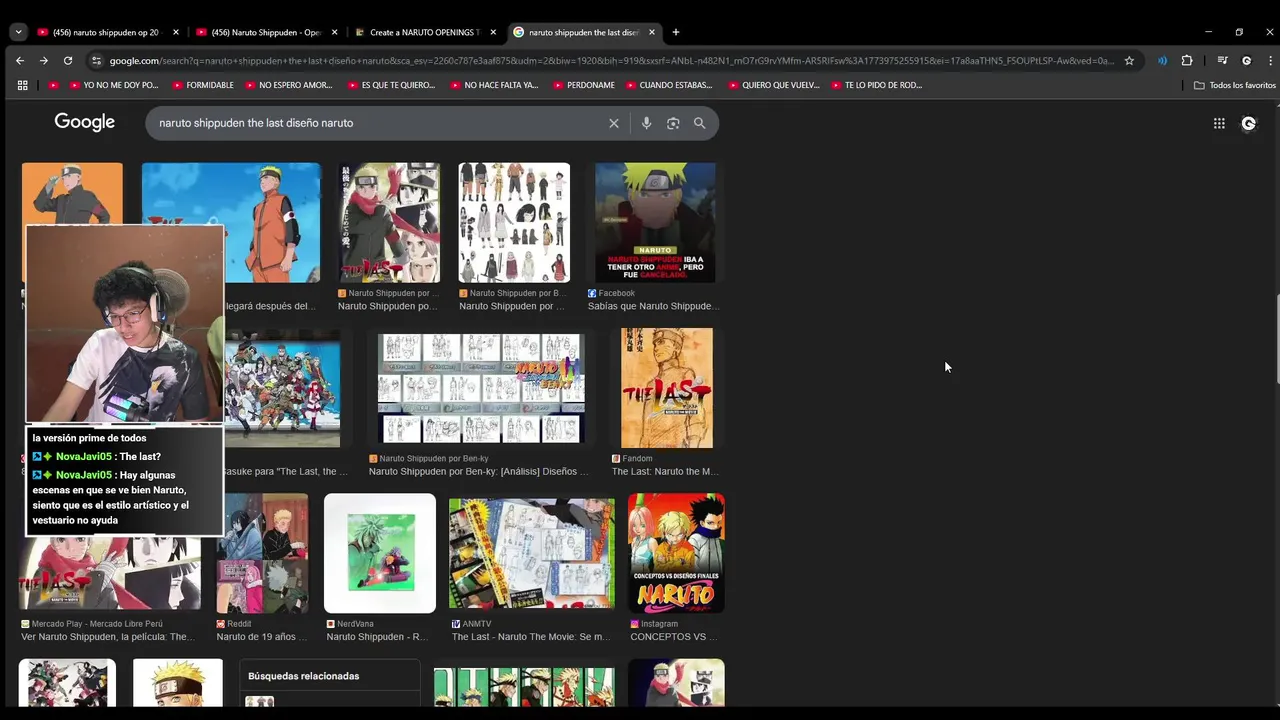Screen dimensions: 1280x720
Task: Open the media controls icon
Action: [x=1222, y=60]
